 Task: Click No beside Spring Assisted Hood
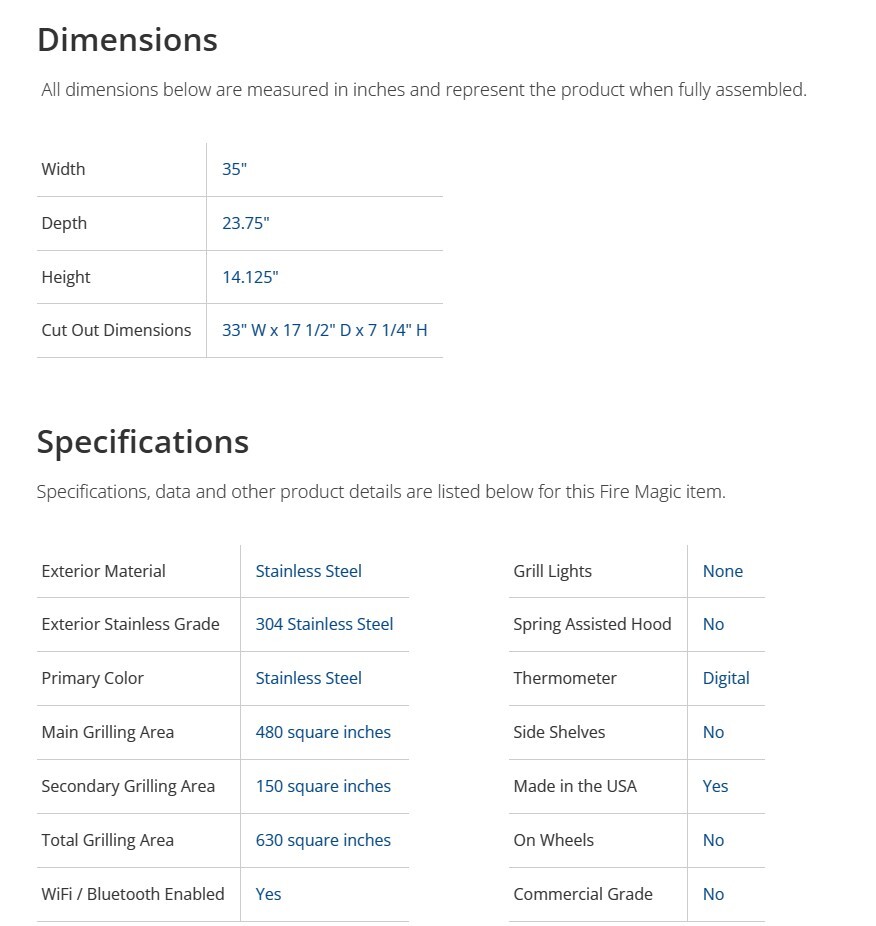(x=713, y=624)
